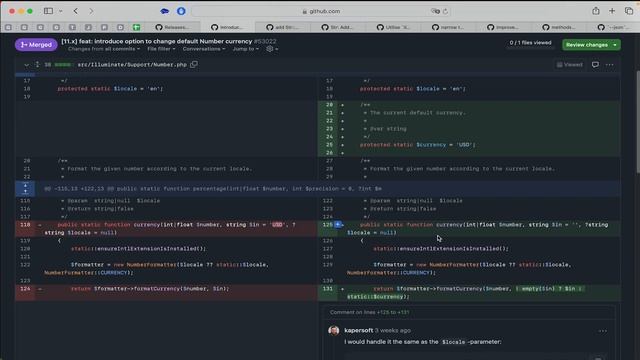Open more options for Number.php file
Image resolution: width=640 pixels, height=360 pixels.
tap(609, 64)
